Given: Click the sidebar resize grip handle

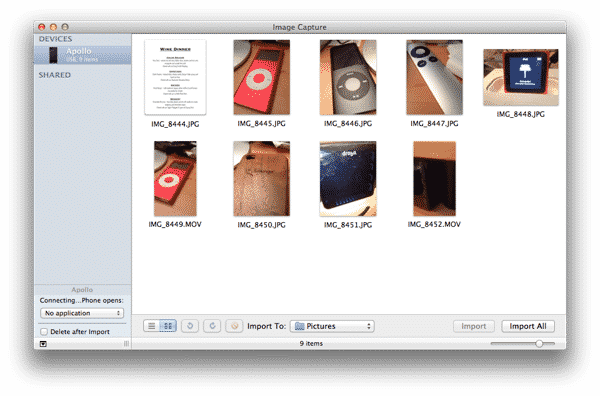Looking at the screenshot, I should 126,344.
